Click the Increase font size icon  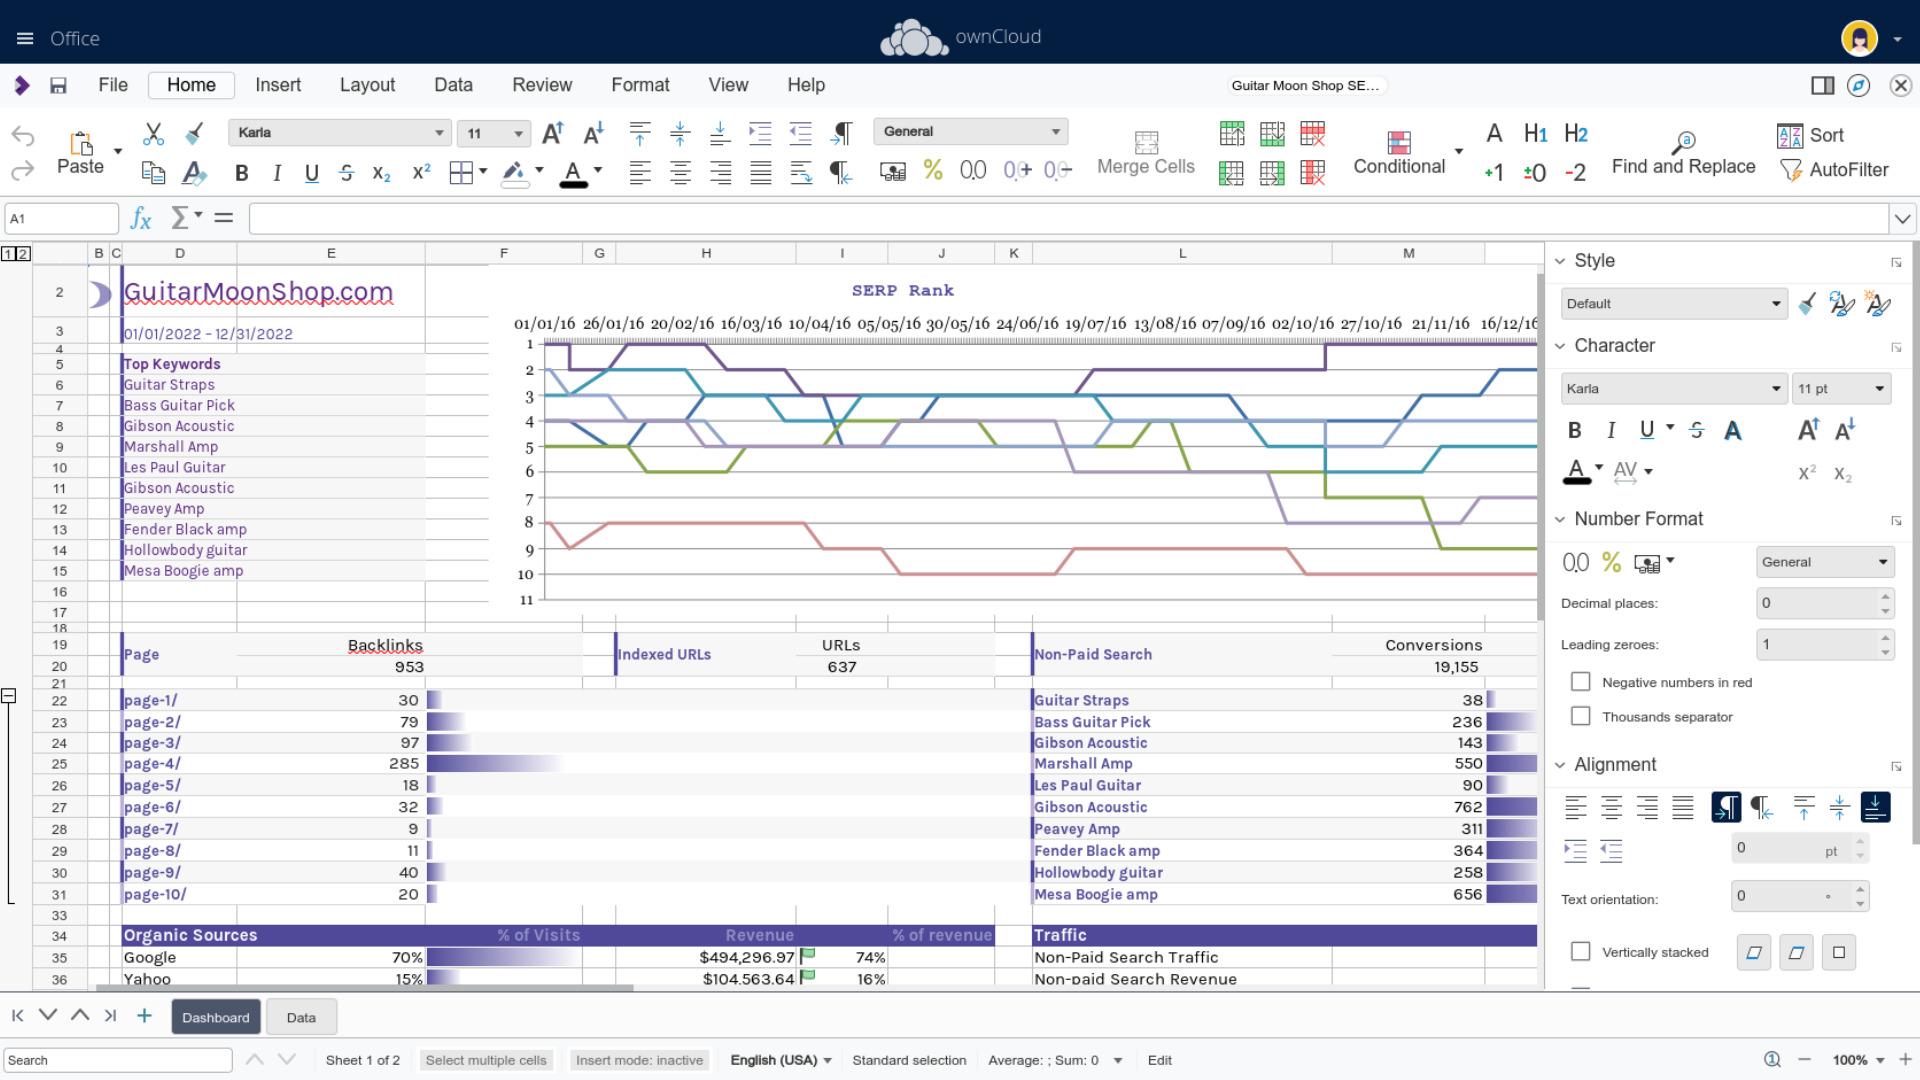(x=553, y=133)
